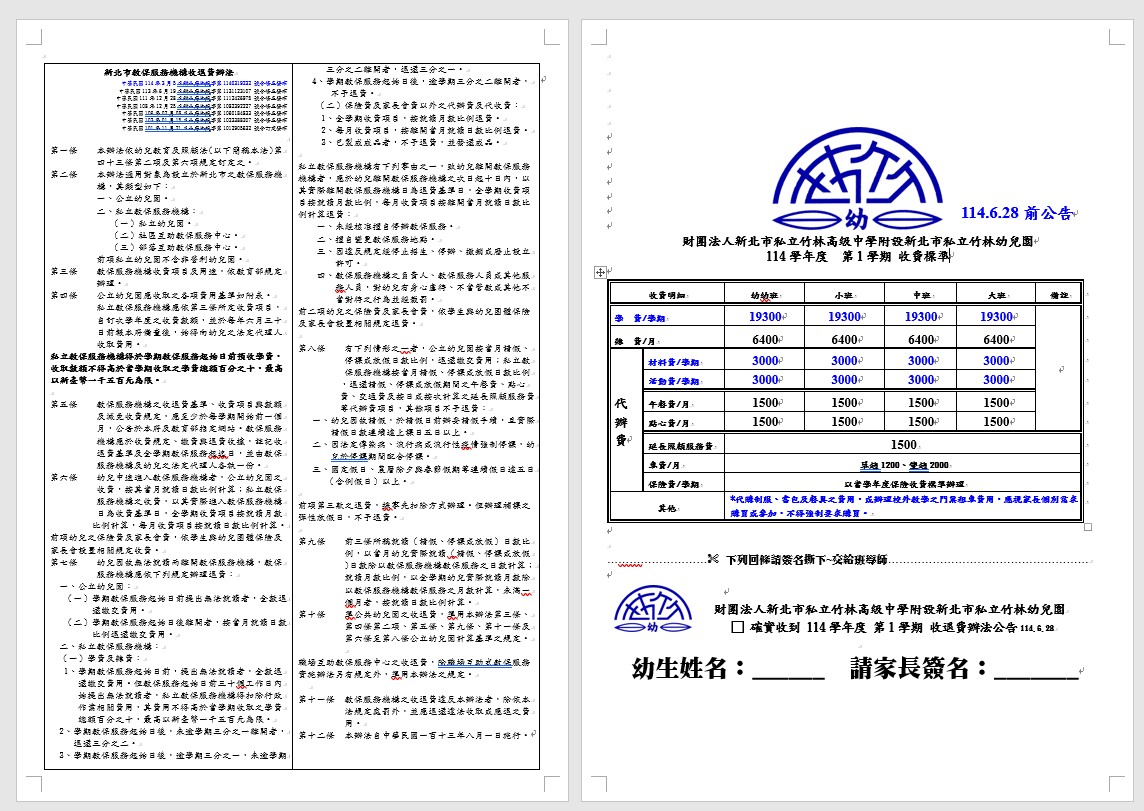Click the 第七條 article label
Screen dimensions: 1144x811
coord(63,562)
